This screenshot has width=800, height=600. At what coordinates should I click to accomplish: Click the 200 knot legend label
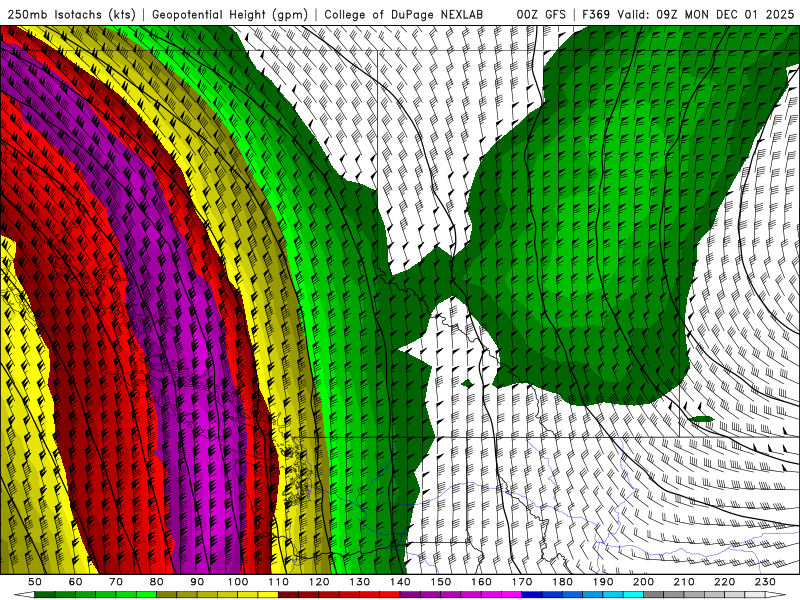tap(643, 582)
